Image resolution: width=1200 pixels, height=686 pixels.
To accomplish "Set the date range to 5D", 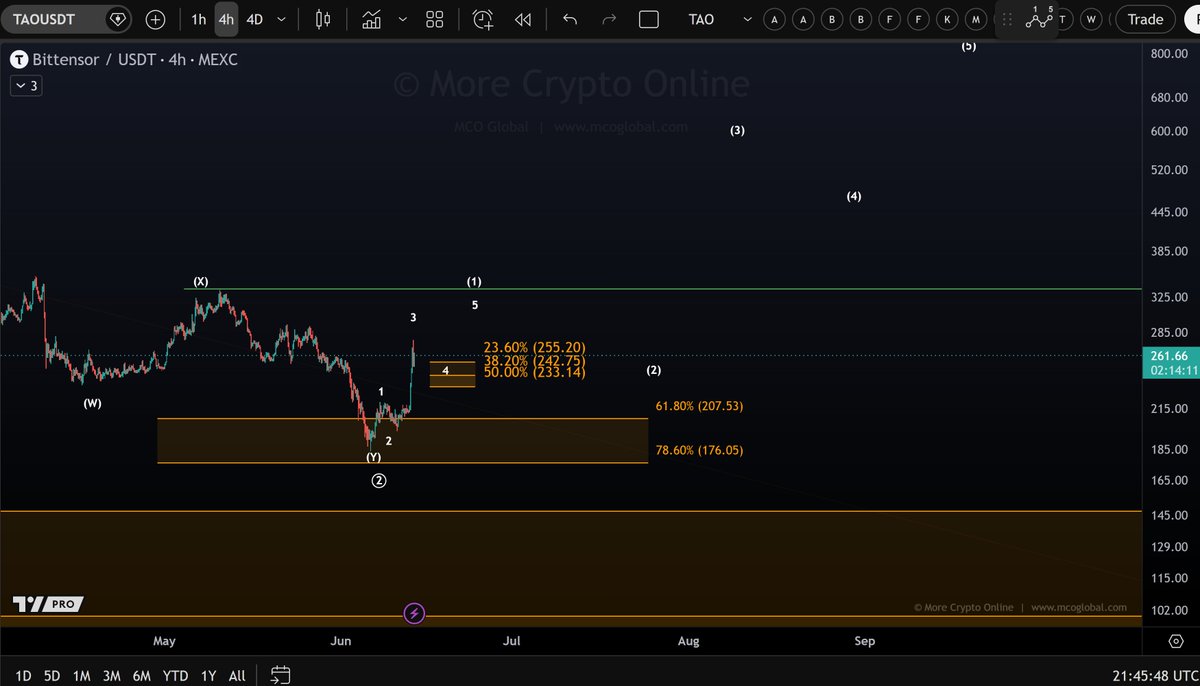I will click(x=52, y=675).
